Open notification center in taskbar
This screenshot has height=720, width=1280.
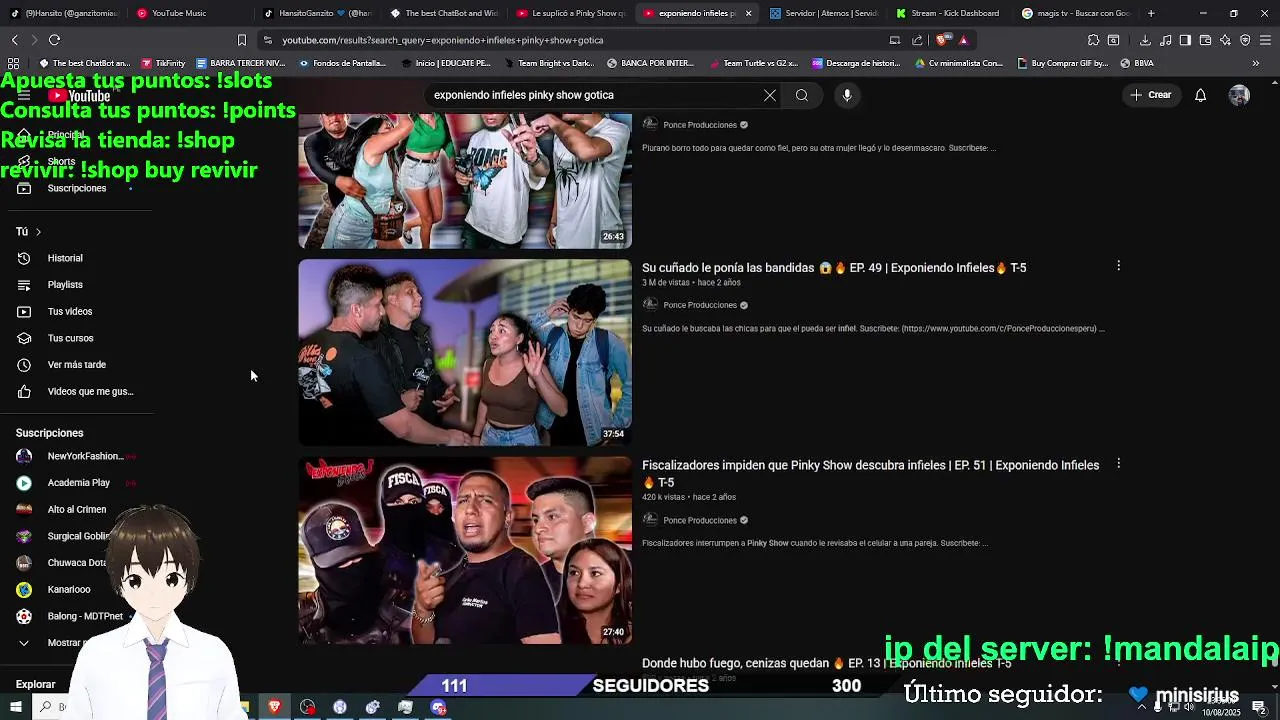point(1260,708)
